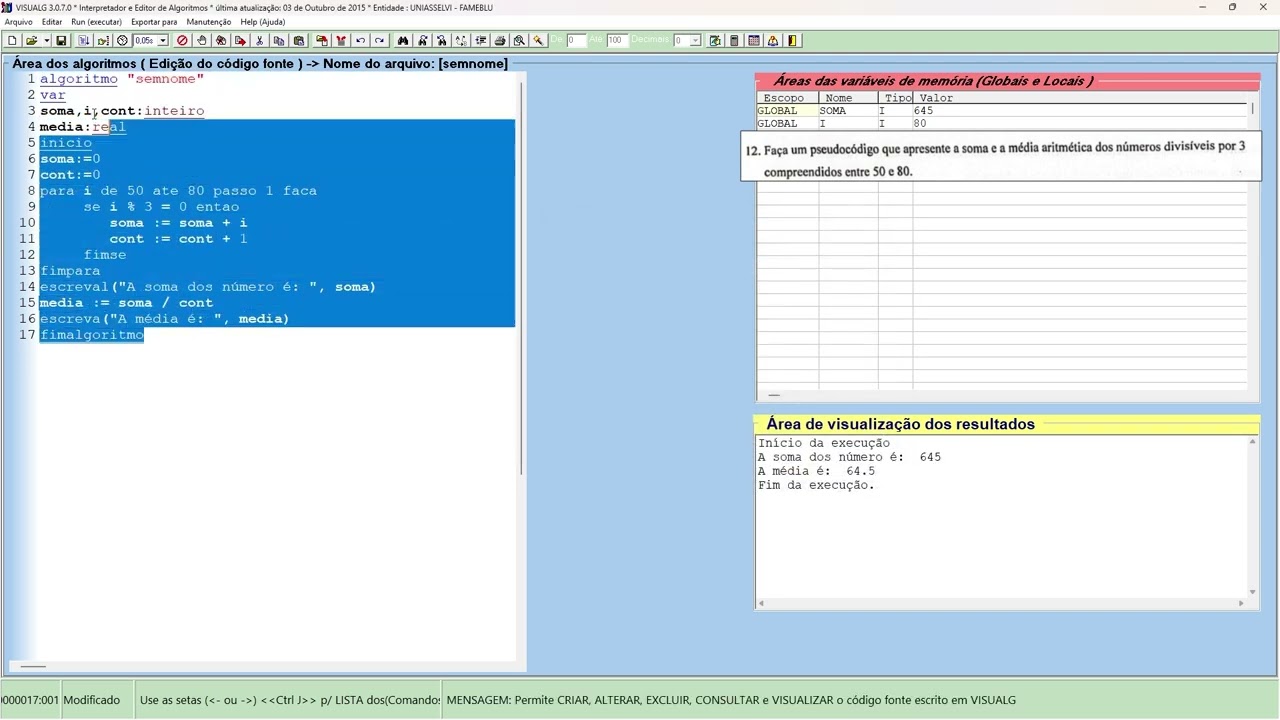Open the calendar icon

(754, 41)
